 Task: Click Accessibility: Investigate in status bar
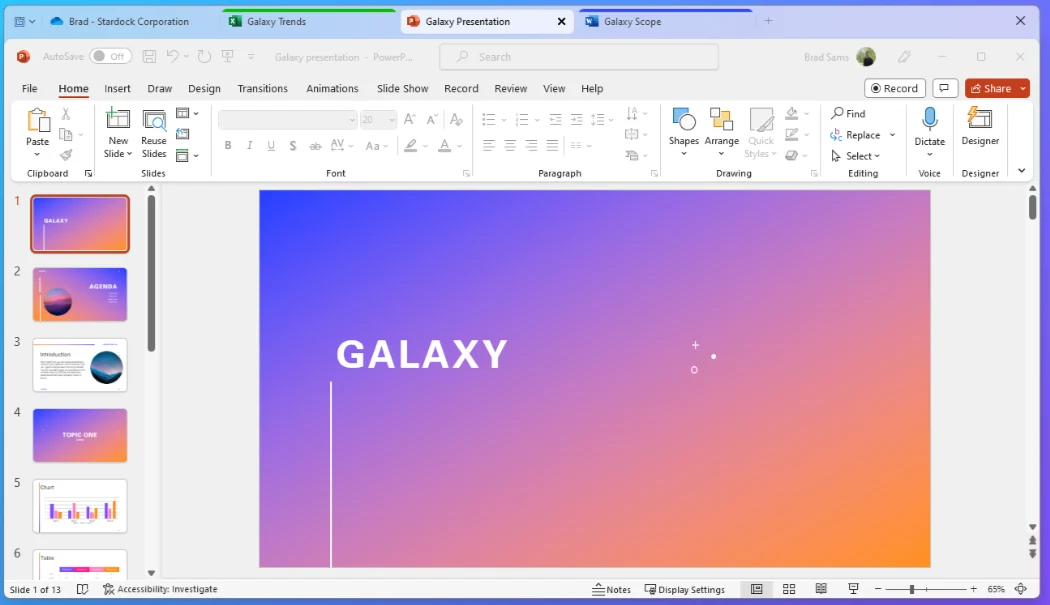pos(160,589)
